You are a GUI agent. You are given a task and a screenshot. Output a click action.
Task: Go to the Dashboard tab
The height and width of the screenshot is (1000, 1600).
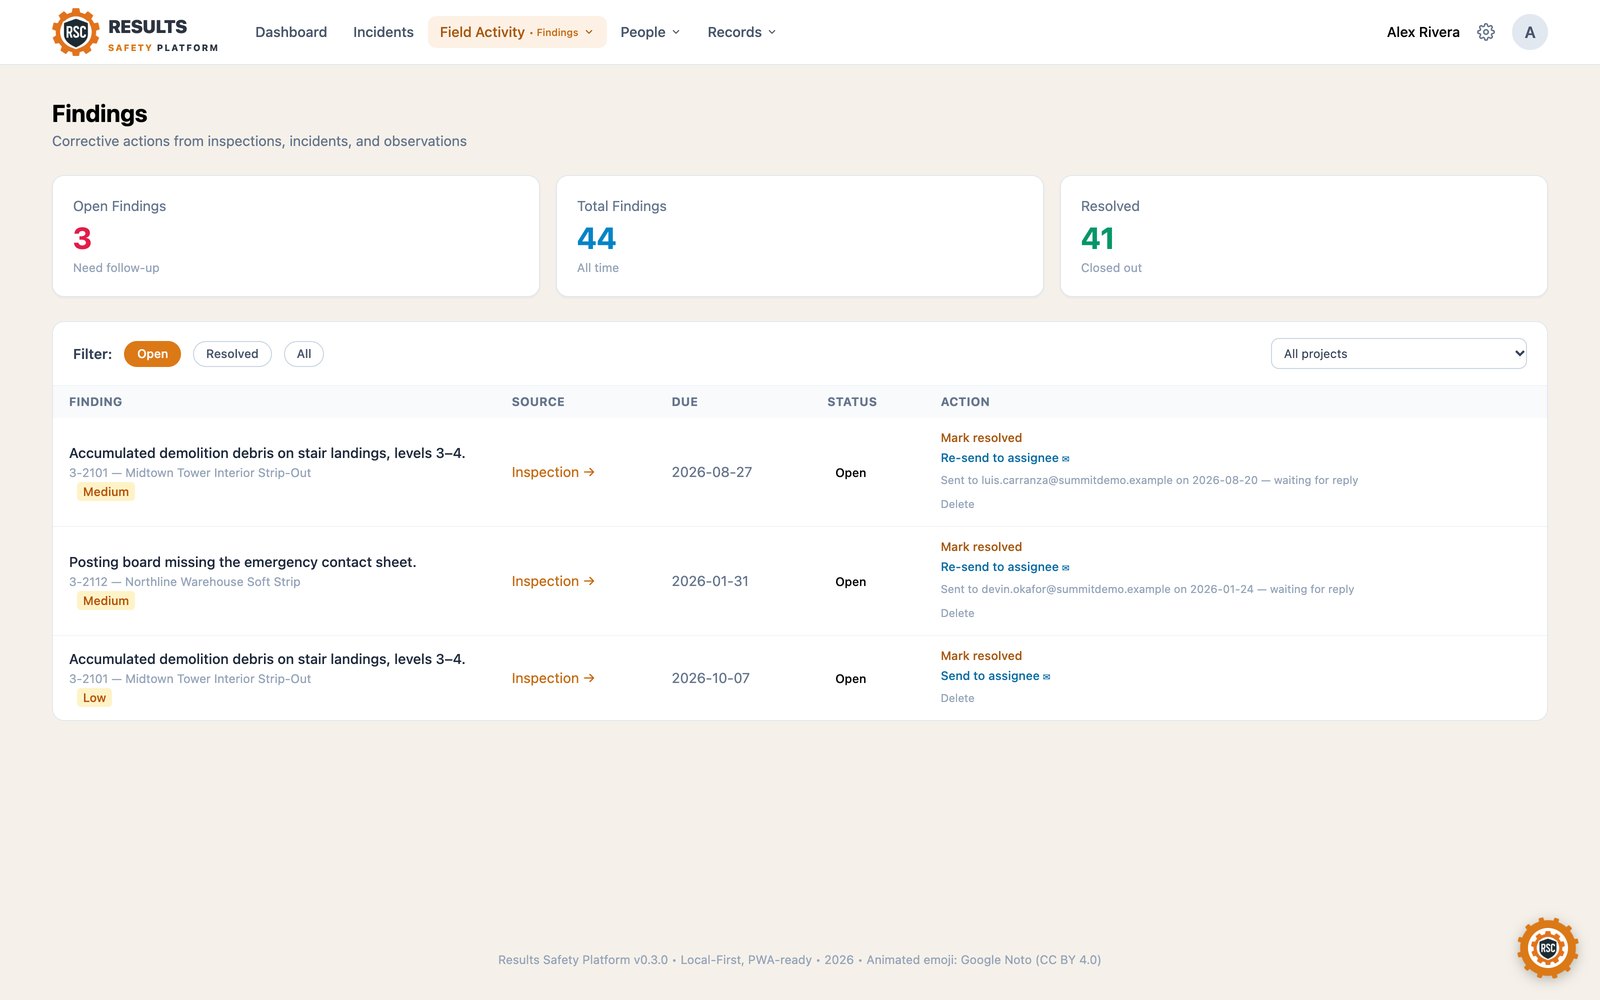point(291,32)
